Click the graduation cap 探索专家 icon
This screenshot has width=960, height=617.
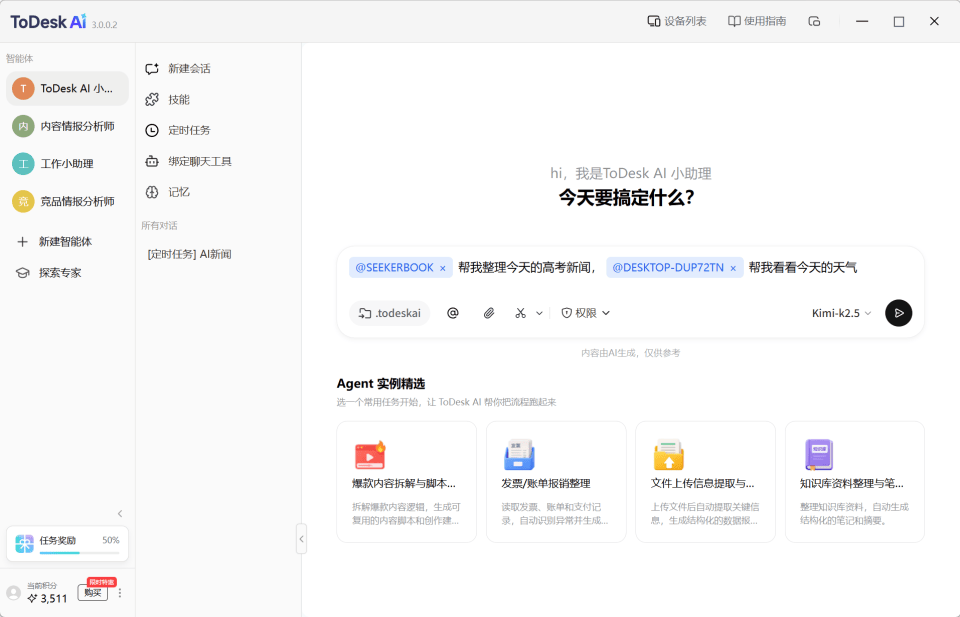click(x=23, y=273)
